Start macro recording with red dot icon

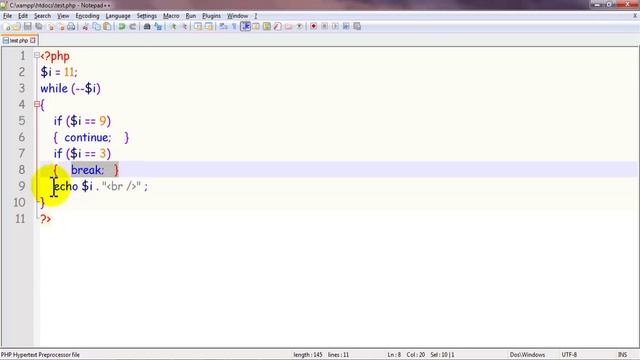[313, 27]
